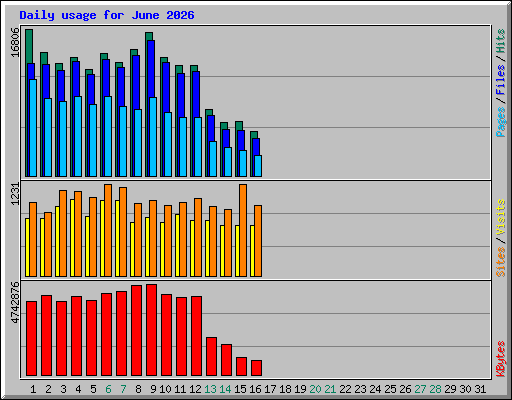Click the 4742876 KBytes axis value
This screenshot has height=400, width=512.
tap(15, 303)
